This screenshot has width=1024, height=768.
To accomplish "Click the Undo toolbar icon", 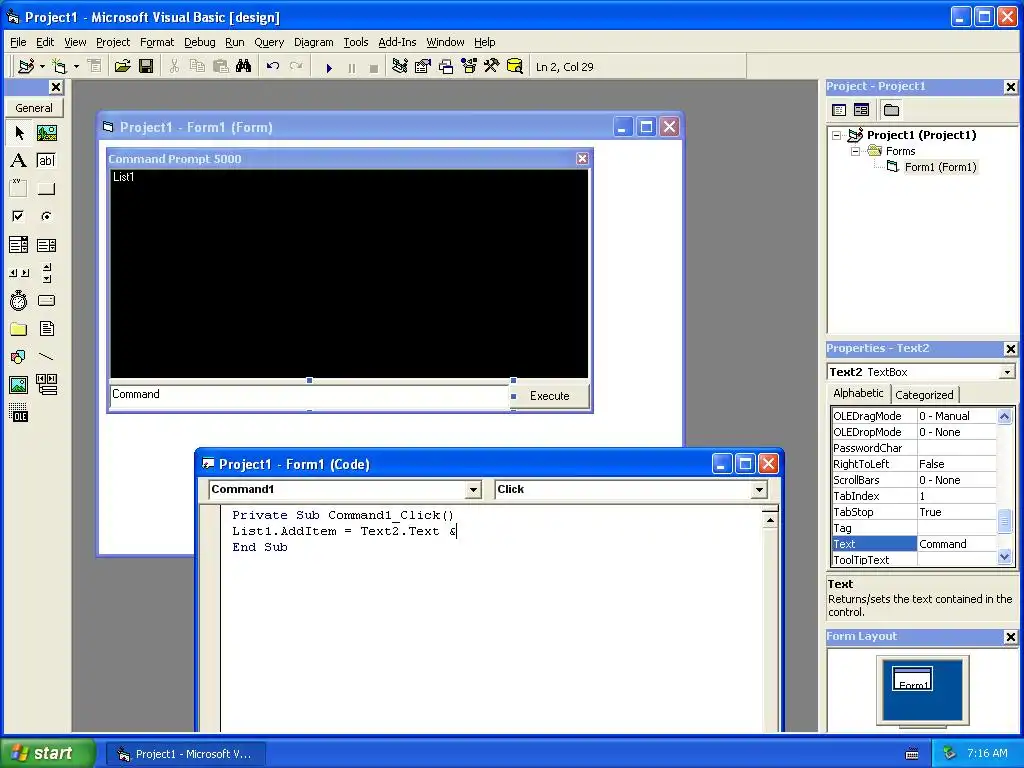I will coord(273,67).
